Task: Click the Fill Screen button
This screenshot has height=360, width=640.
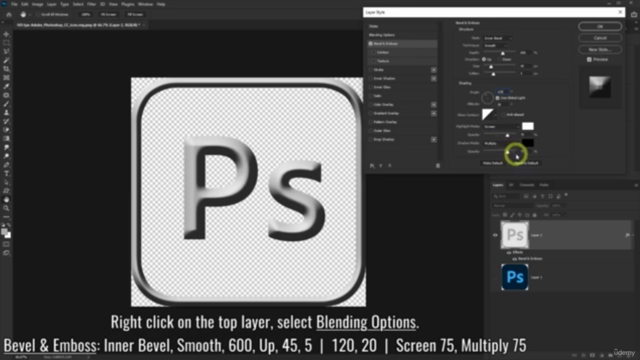Action: [135, 15]
